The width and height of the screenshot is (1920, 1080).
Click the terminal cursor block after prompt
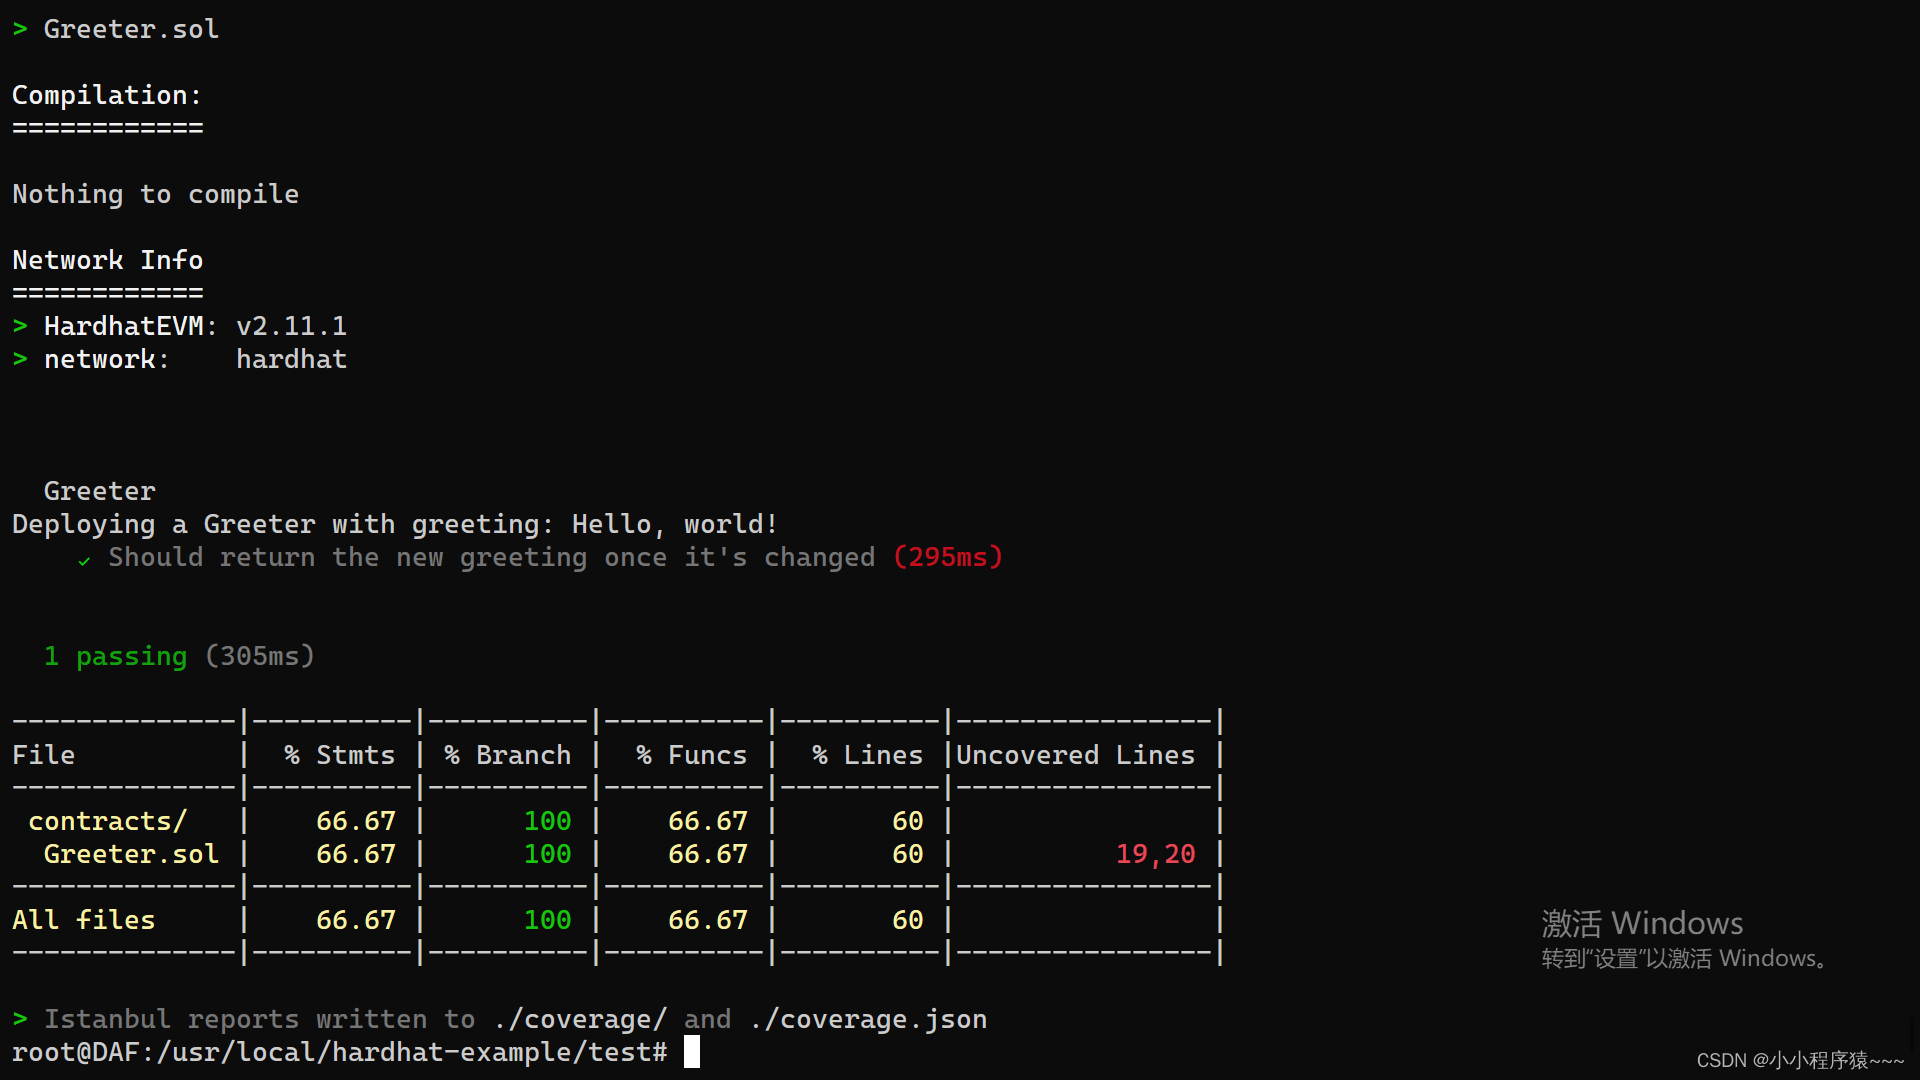pos(691,1052)
